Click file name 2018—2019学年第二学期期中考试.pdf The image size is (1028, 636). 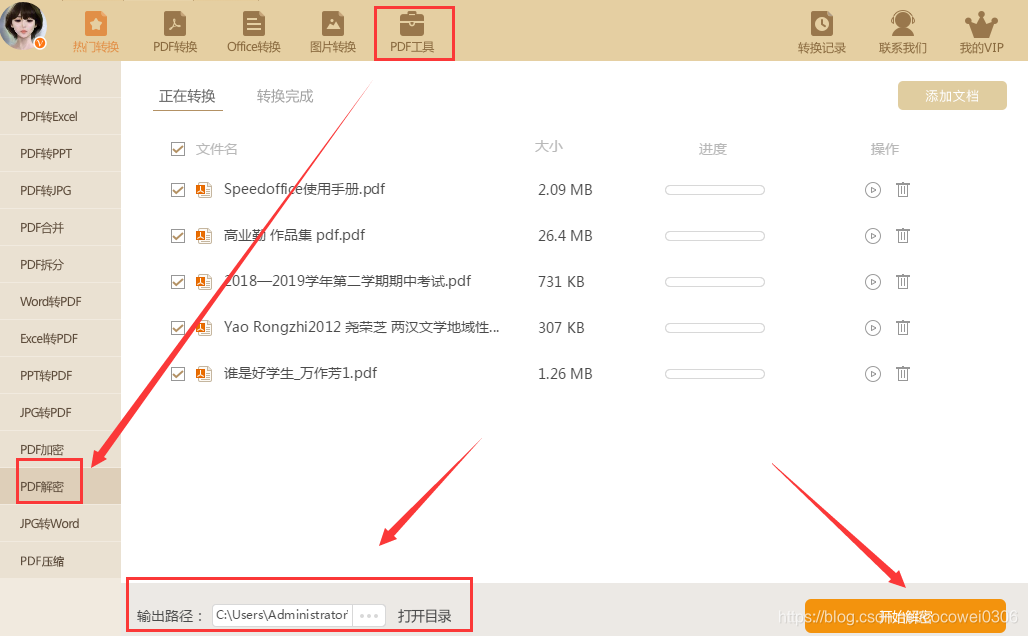[347, 281]
